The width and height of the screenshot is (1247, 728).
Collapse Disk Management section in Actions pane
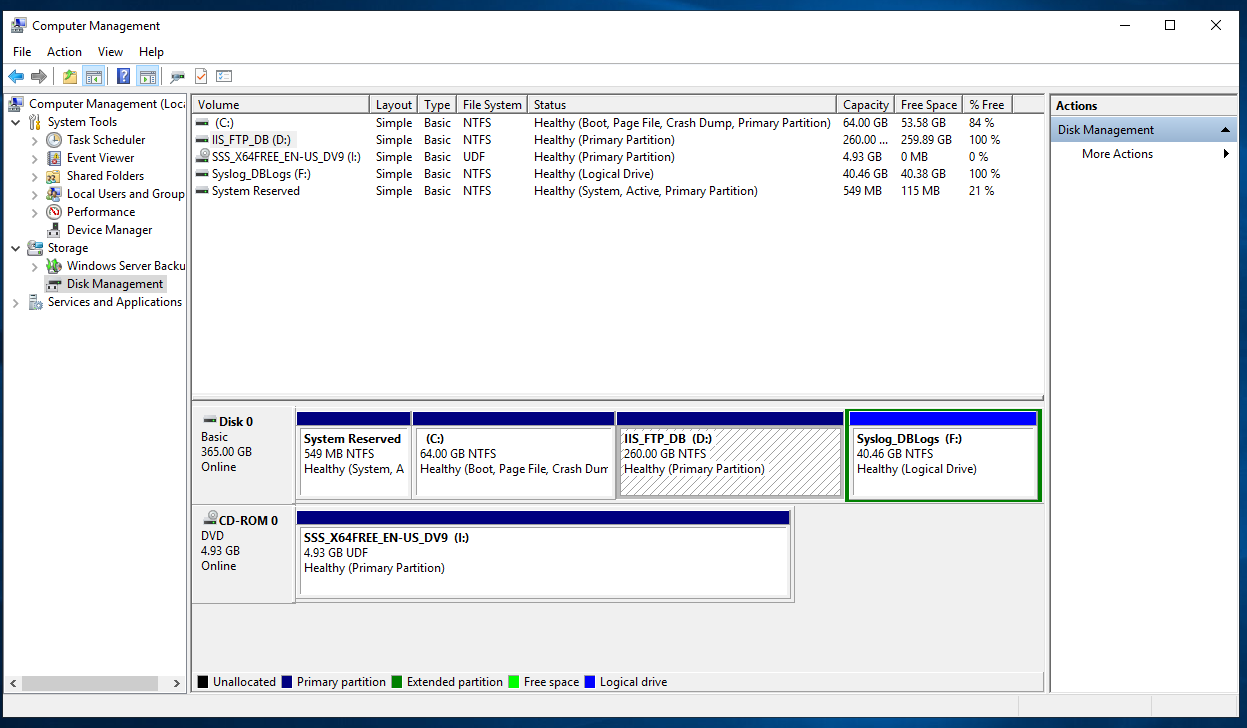(1225, 130)
